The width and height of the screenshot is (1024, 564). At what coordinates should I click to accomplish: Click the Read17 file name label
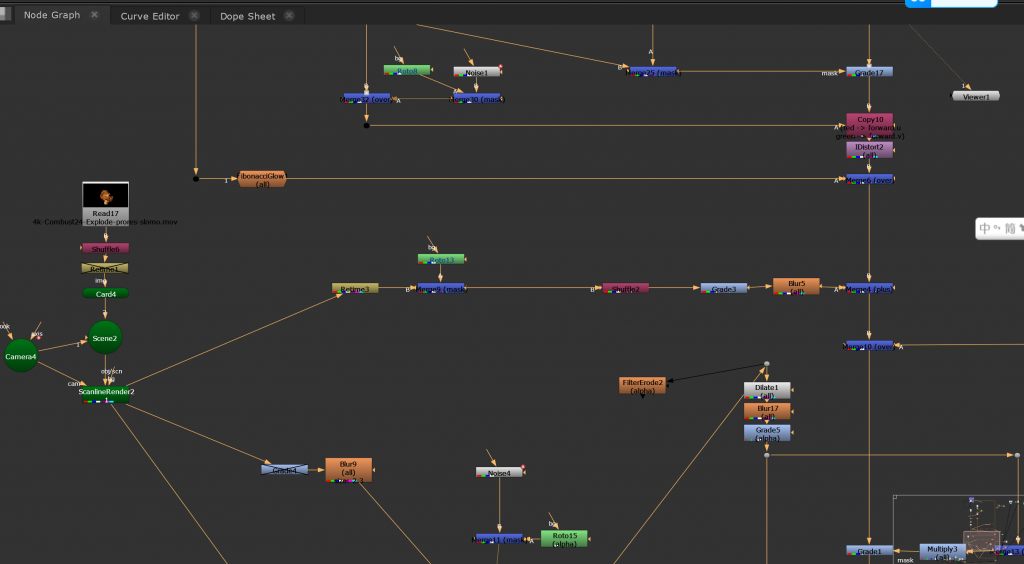[105, 222]
